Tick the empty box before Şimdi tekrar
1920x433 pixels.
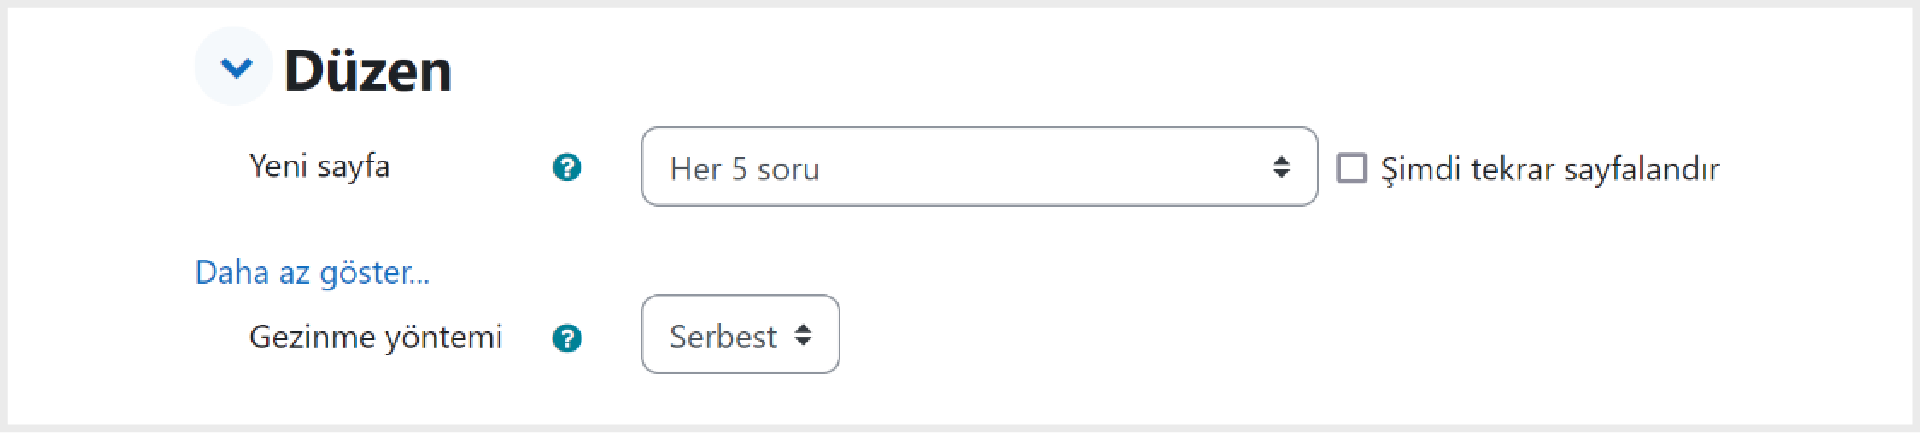(1352, 167)
